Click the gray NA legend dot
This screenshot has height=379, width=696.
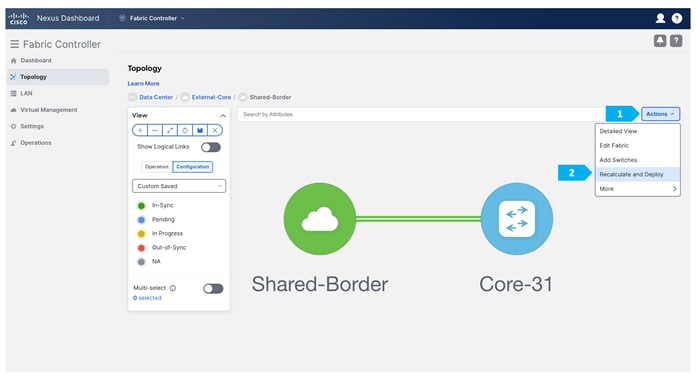[x=141, y=262]
